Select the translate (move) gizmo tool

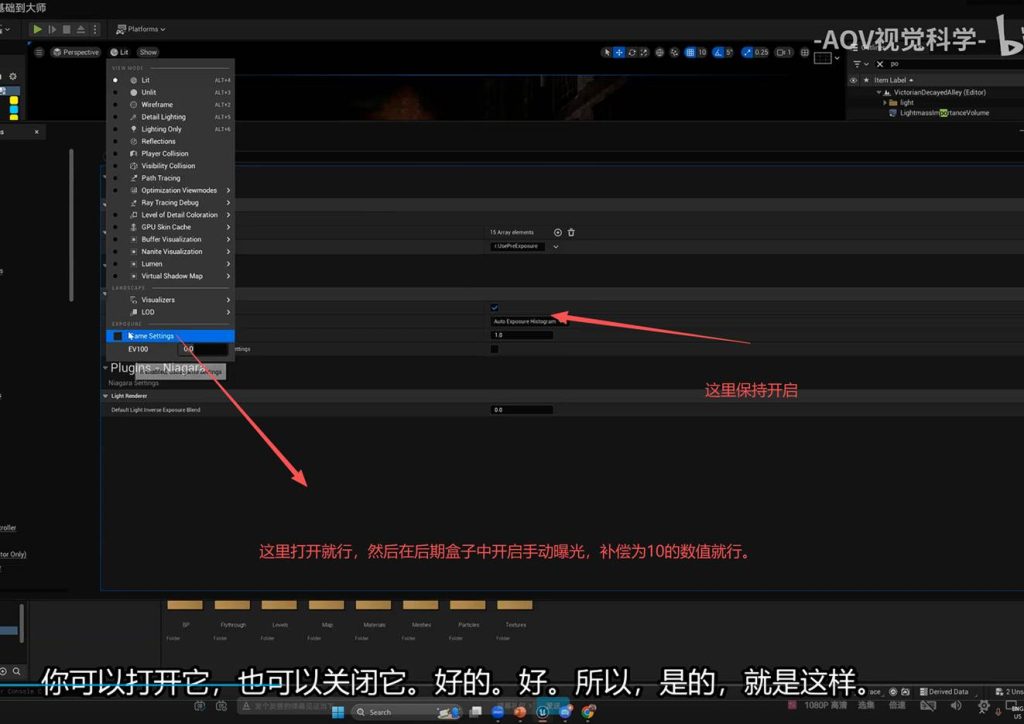pos(619,52)
